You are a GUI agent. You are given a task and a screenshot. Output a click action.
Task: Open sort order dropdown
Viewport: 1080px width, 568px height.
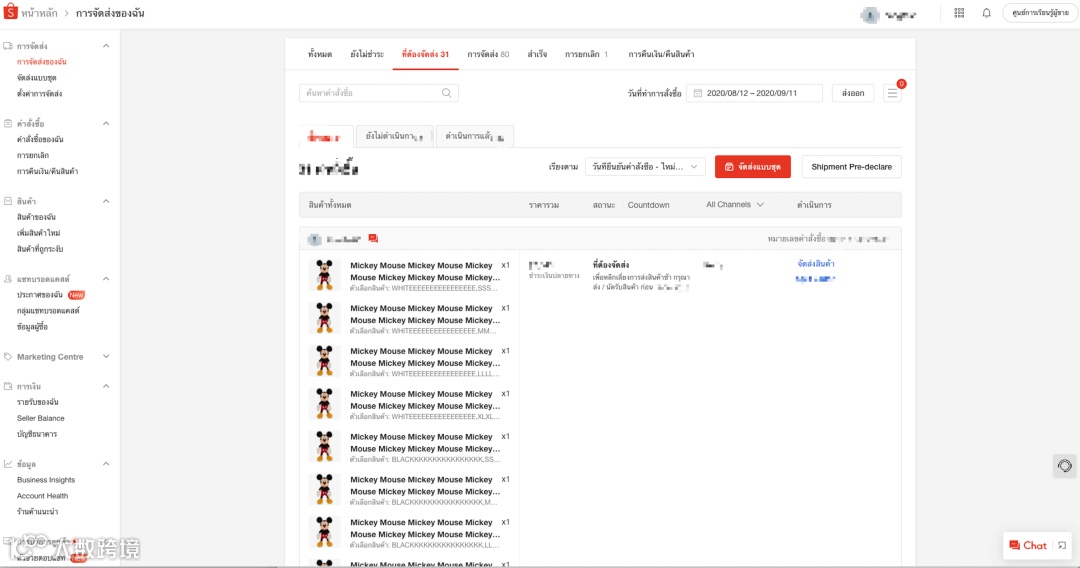pyautogui.click(x=645, y=167)
